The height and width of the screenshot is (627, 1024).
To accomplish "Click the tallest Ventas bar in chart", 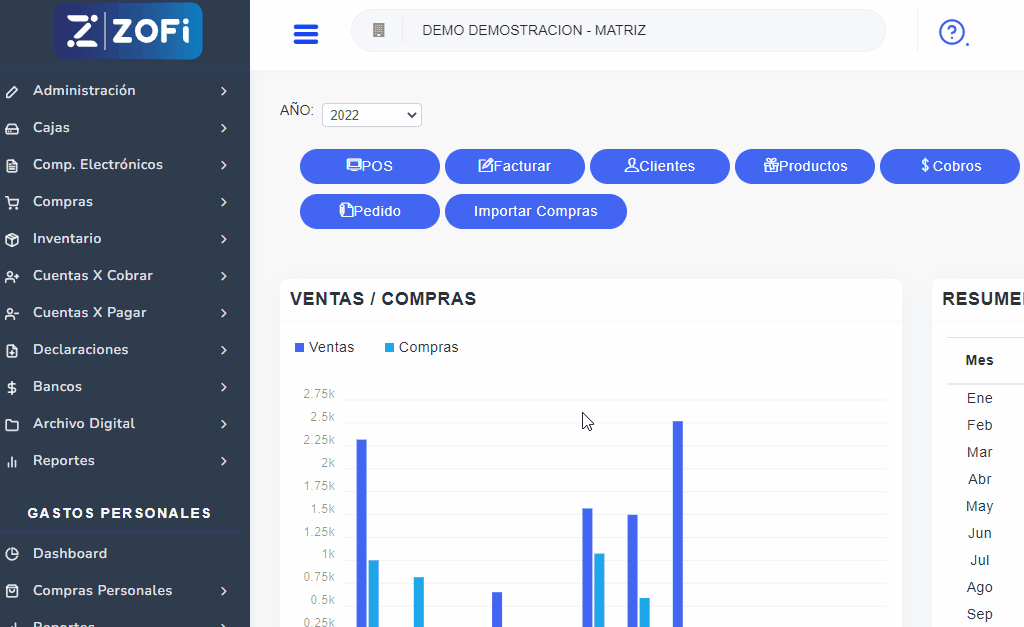I will pyautogui.click(x=678, y=520).
